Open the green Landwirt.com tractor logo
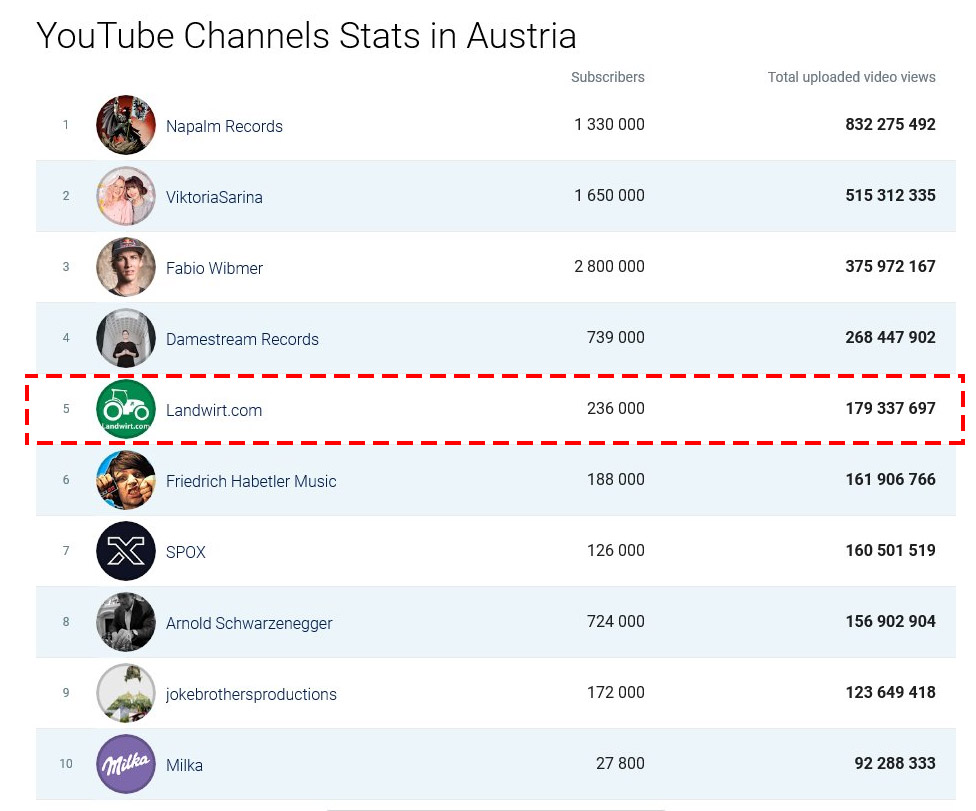This screenshot has width=976, height=811. [126, 409]
